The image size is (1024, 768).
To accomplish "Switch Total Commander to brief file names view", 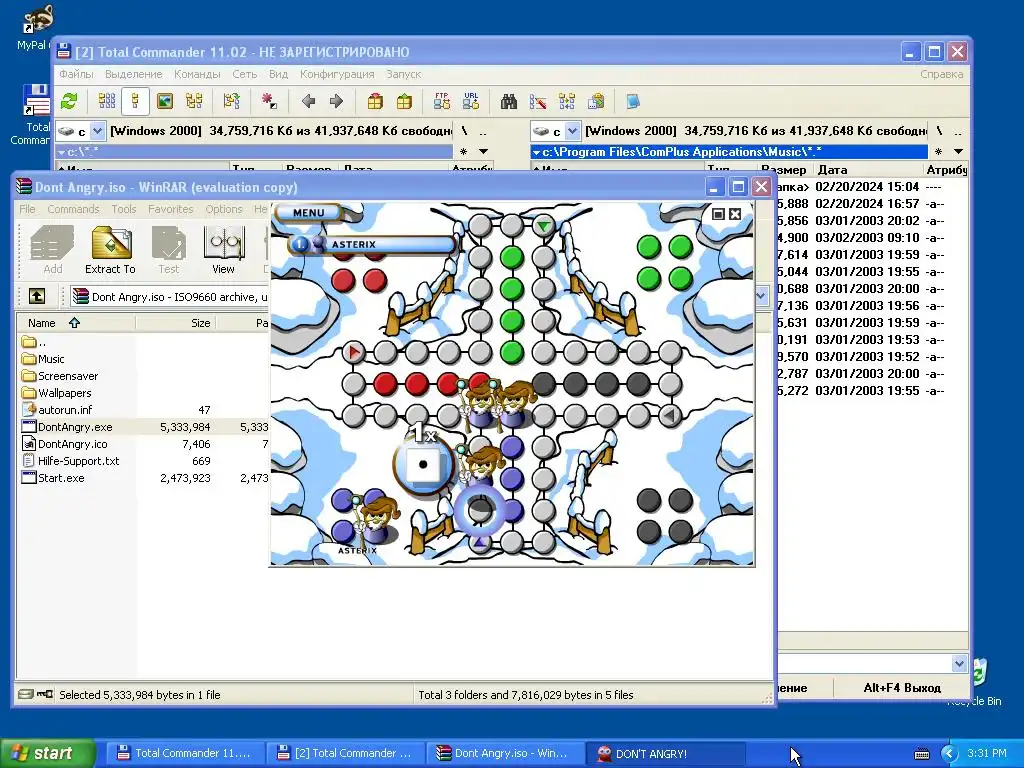I will pos(107,101).
